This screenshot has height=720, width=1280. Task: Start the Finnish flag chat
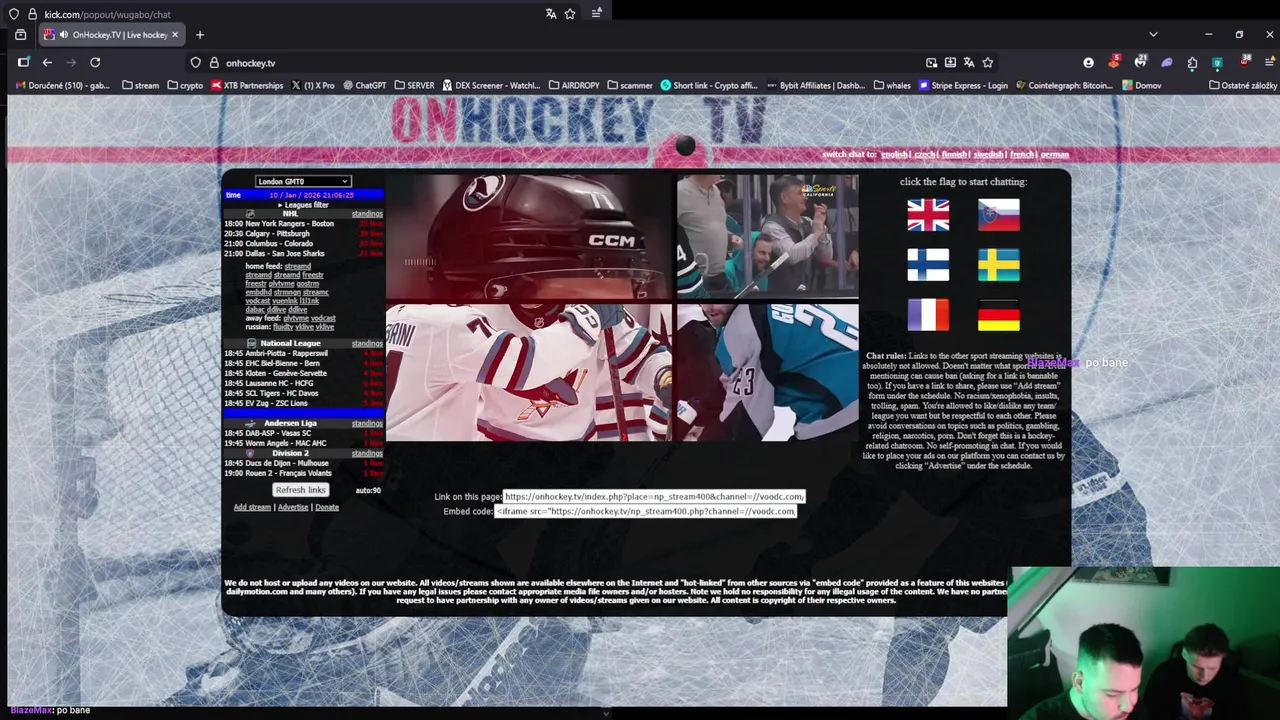928,265
